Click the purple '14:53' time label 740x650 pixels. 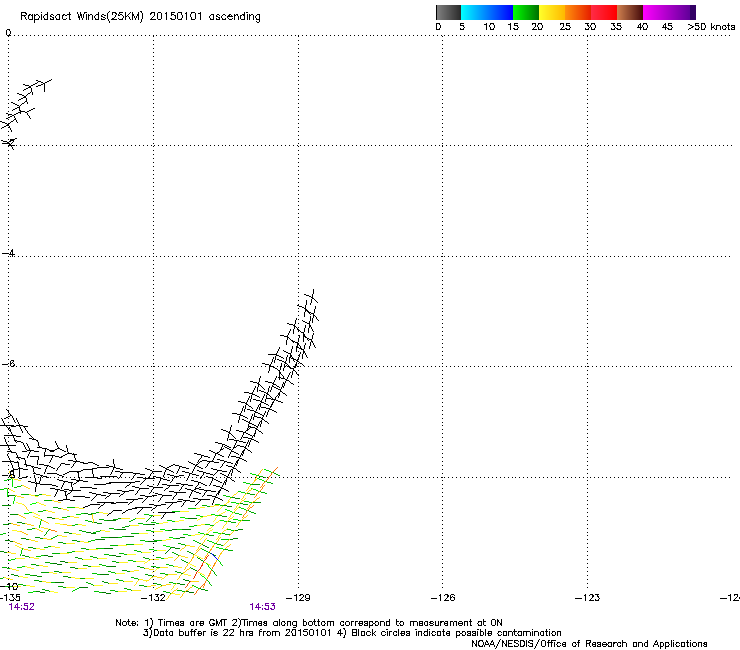(x=262, y=607)
